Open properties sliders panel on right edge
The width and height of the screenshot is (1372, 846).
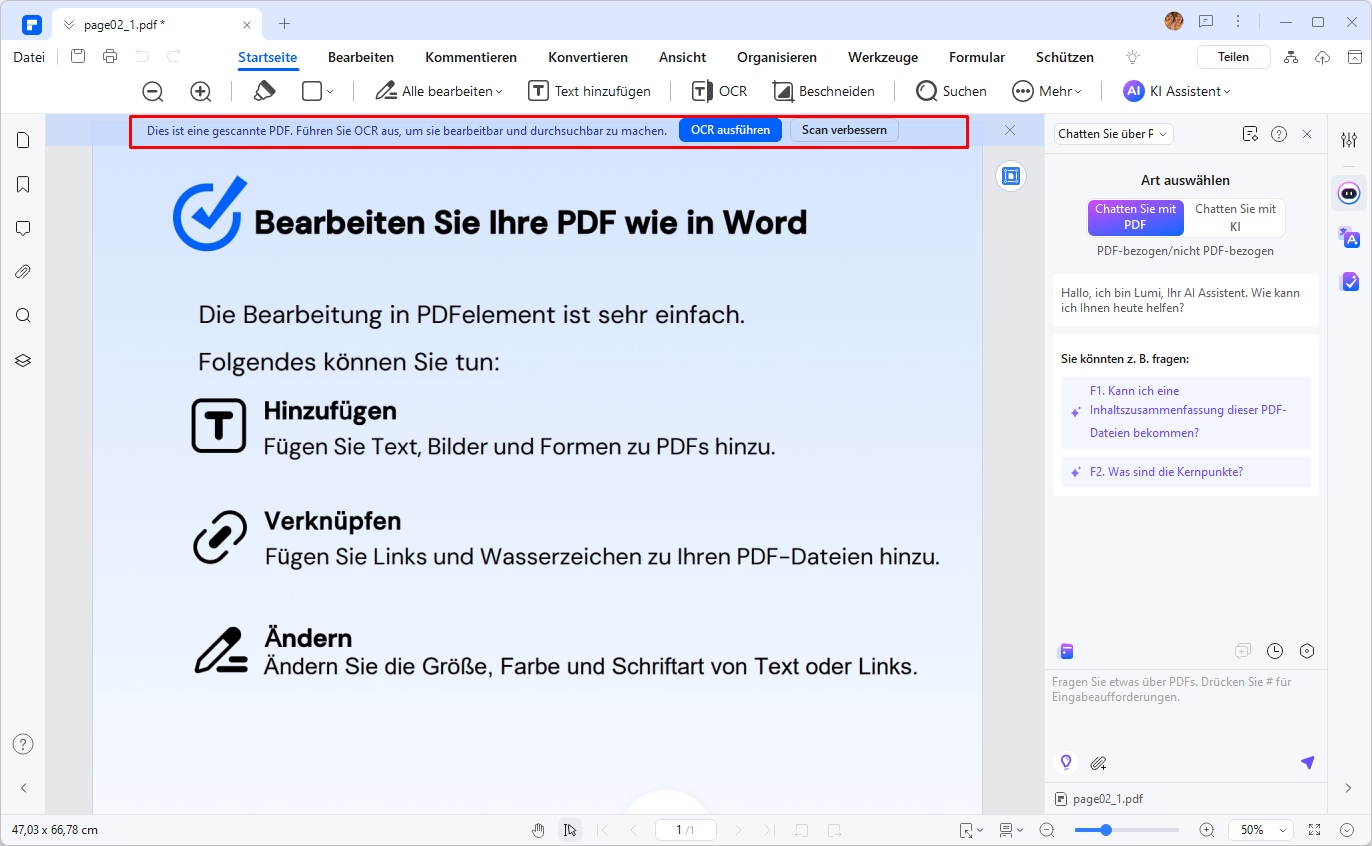point(1349,140)
